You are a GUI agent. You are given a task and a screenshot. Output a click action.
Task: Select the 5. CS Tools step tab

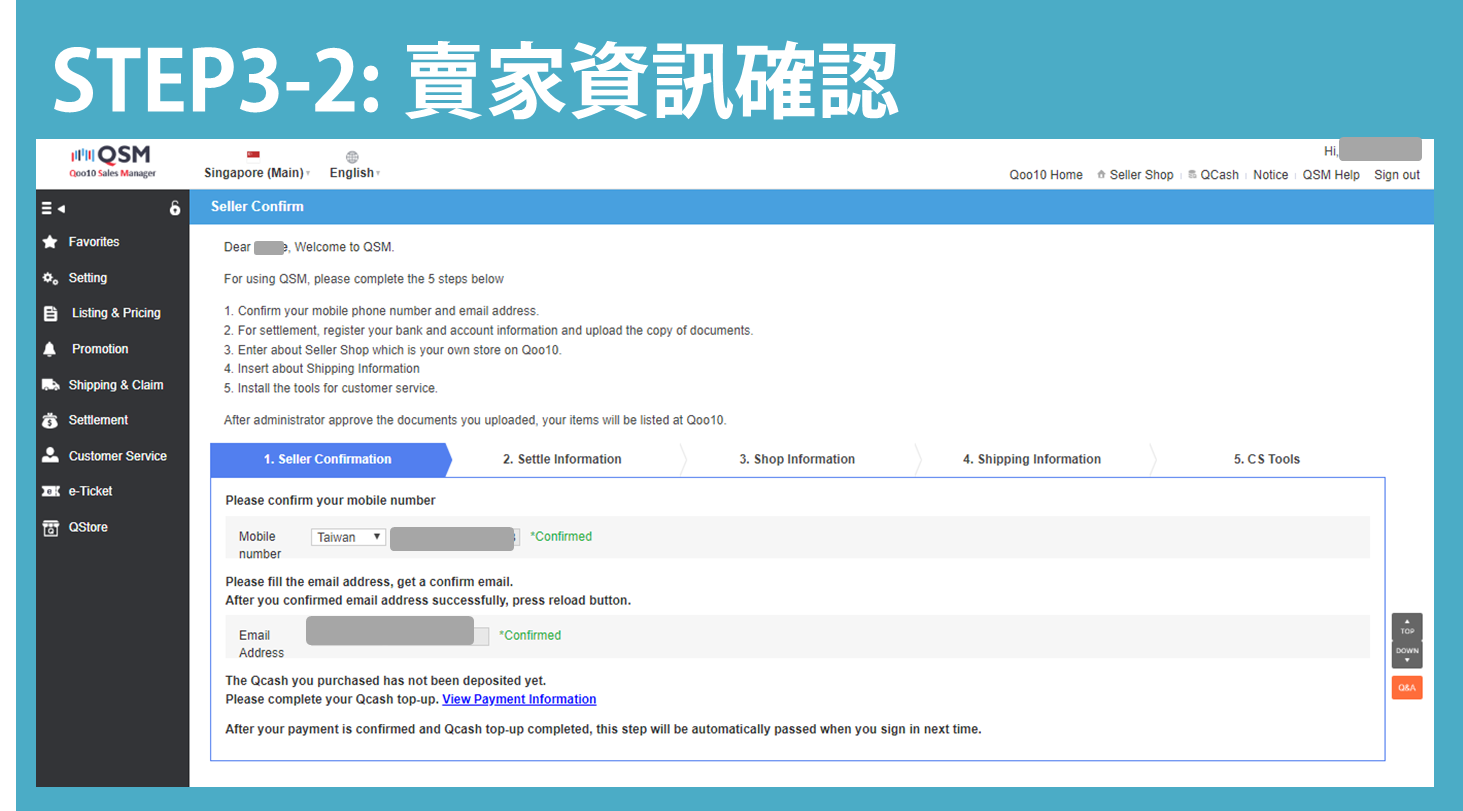1267,459
